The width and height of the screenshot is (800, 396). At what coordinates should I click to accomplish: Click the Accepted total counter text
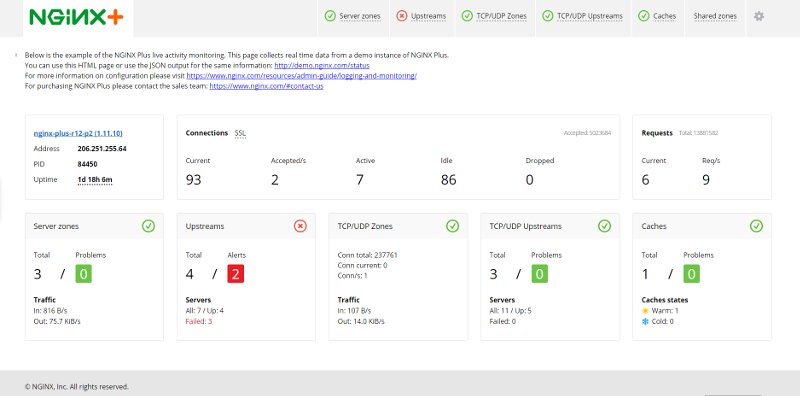pyautogui.click(x=587, y=133)
